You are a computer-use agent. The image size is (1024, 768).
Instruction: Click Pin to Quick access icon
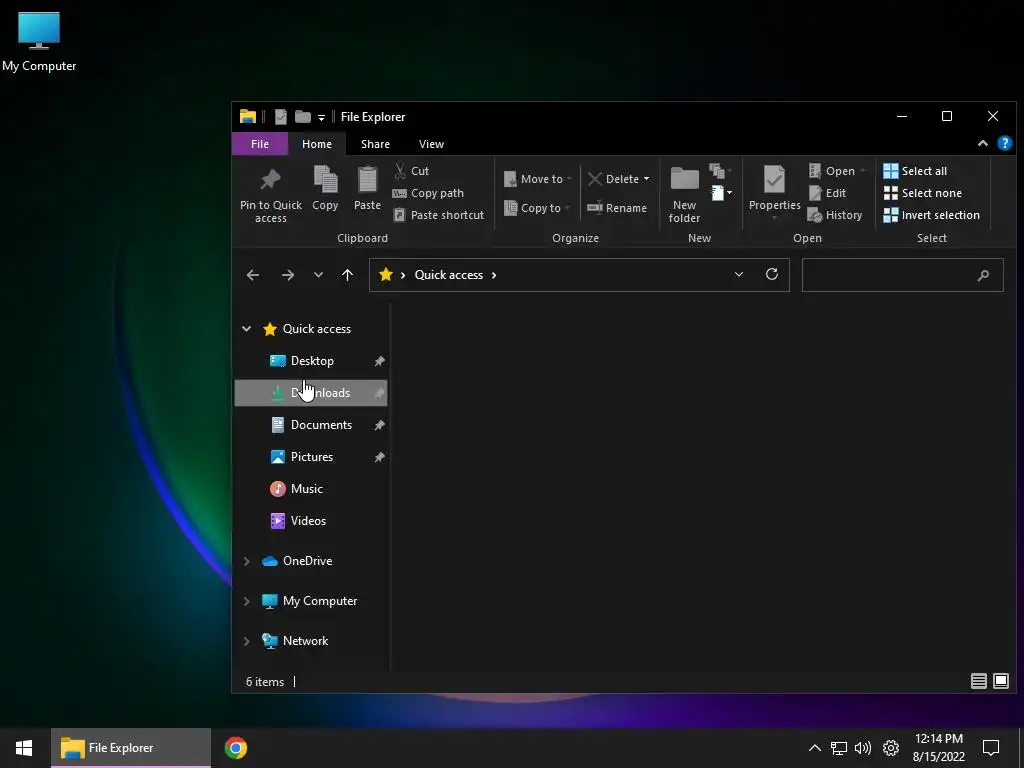click(x=270, y=180)
